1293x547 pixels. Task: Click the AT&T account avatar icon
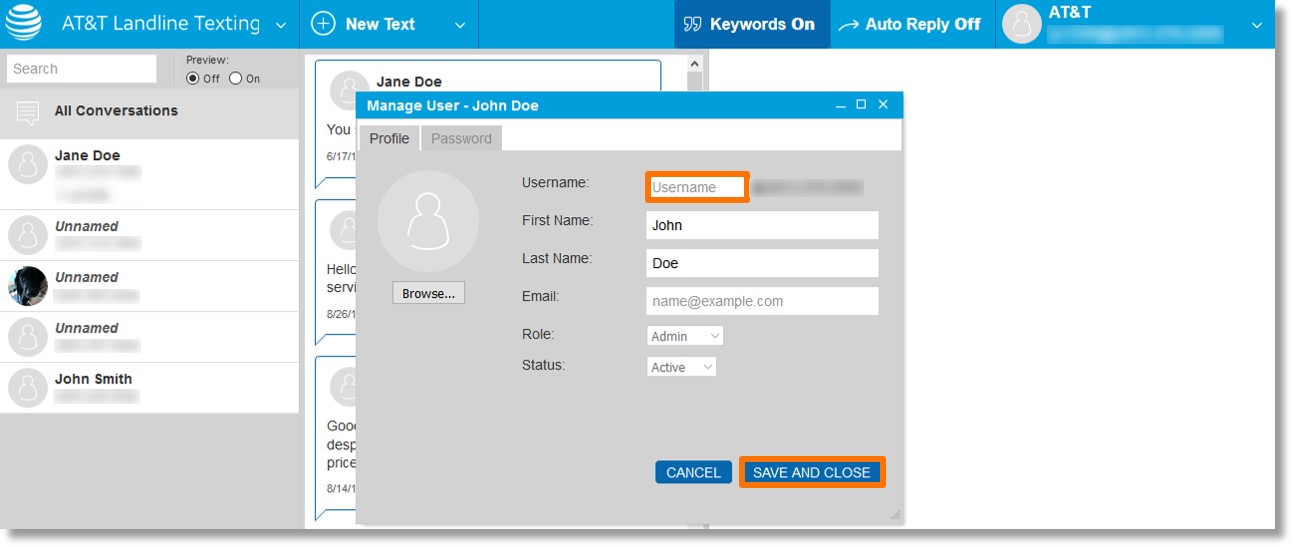(x=1022, y=24)
